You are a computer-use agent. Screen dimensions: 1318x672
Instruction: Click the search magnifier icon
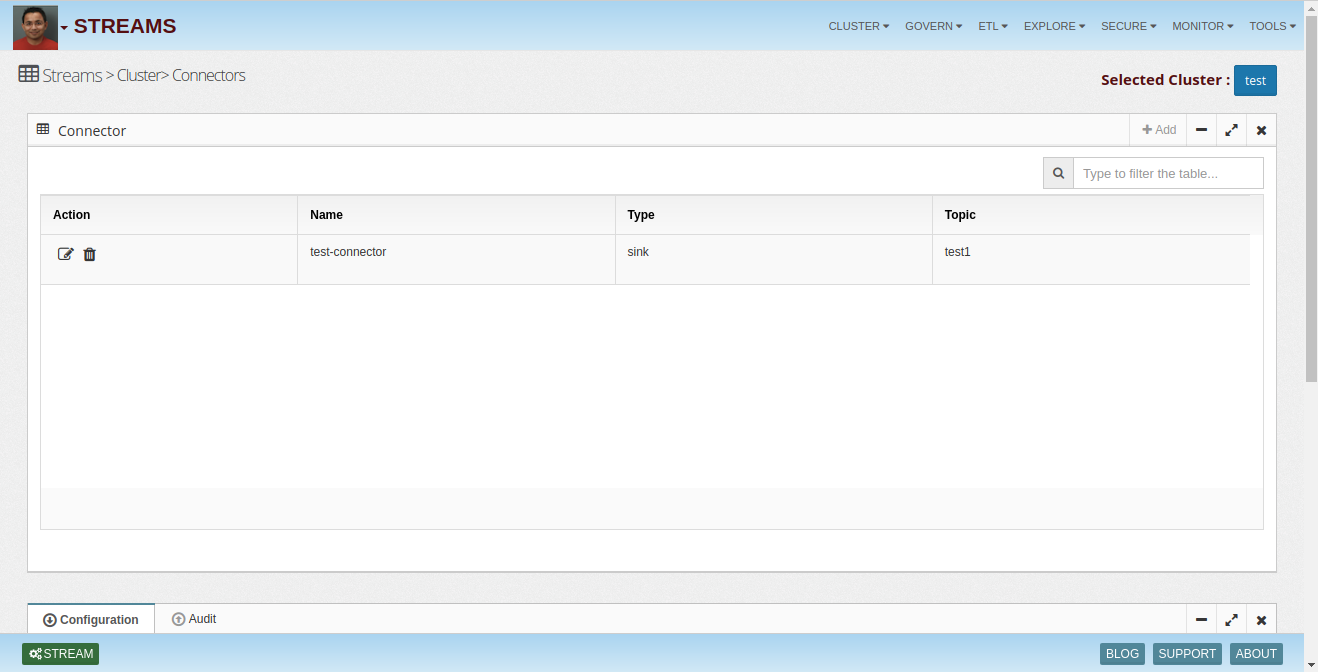point(1058,173)
